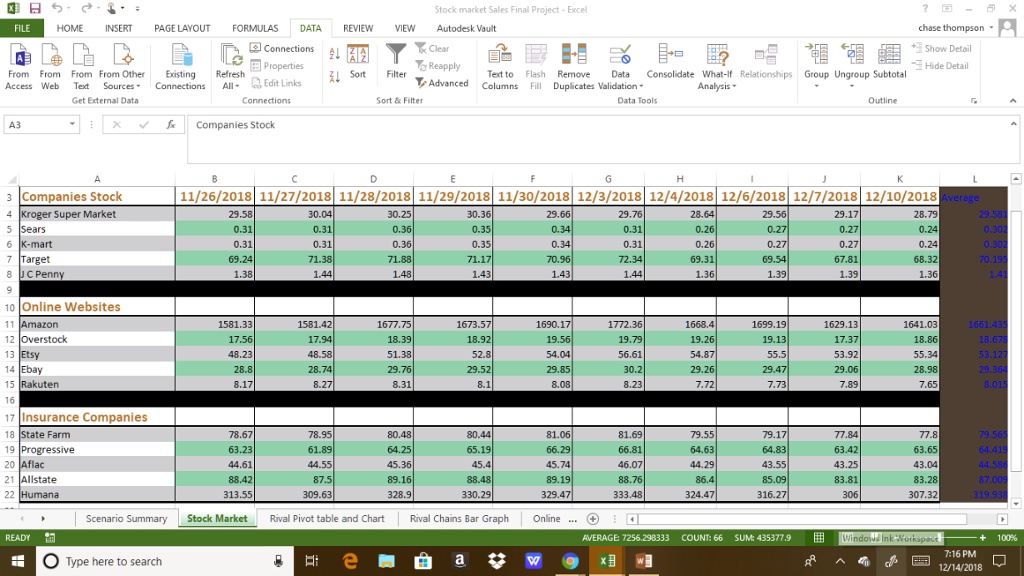Apply Flash Fill to the data

click(x=535, y=65)
